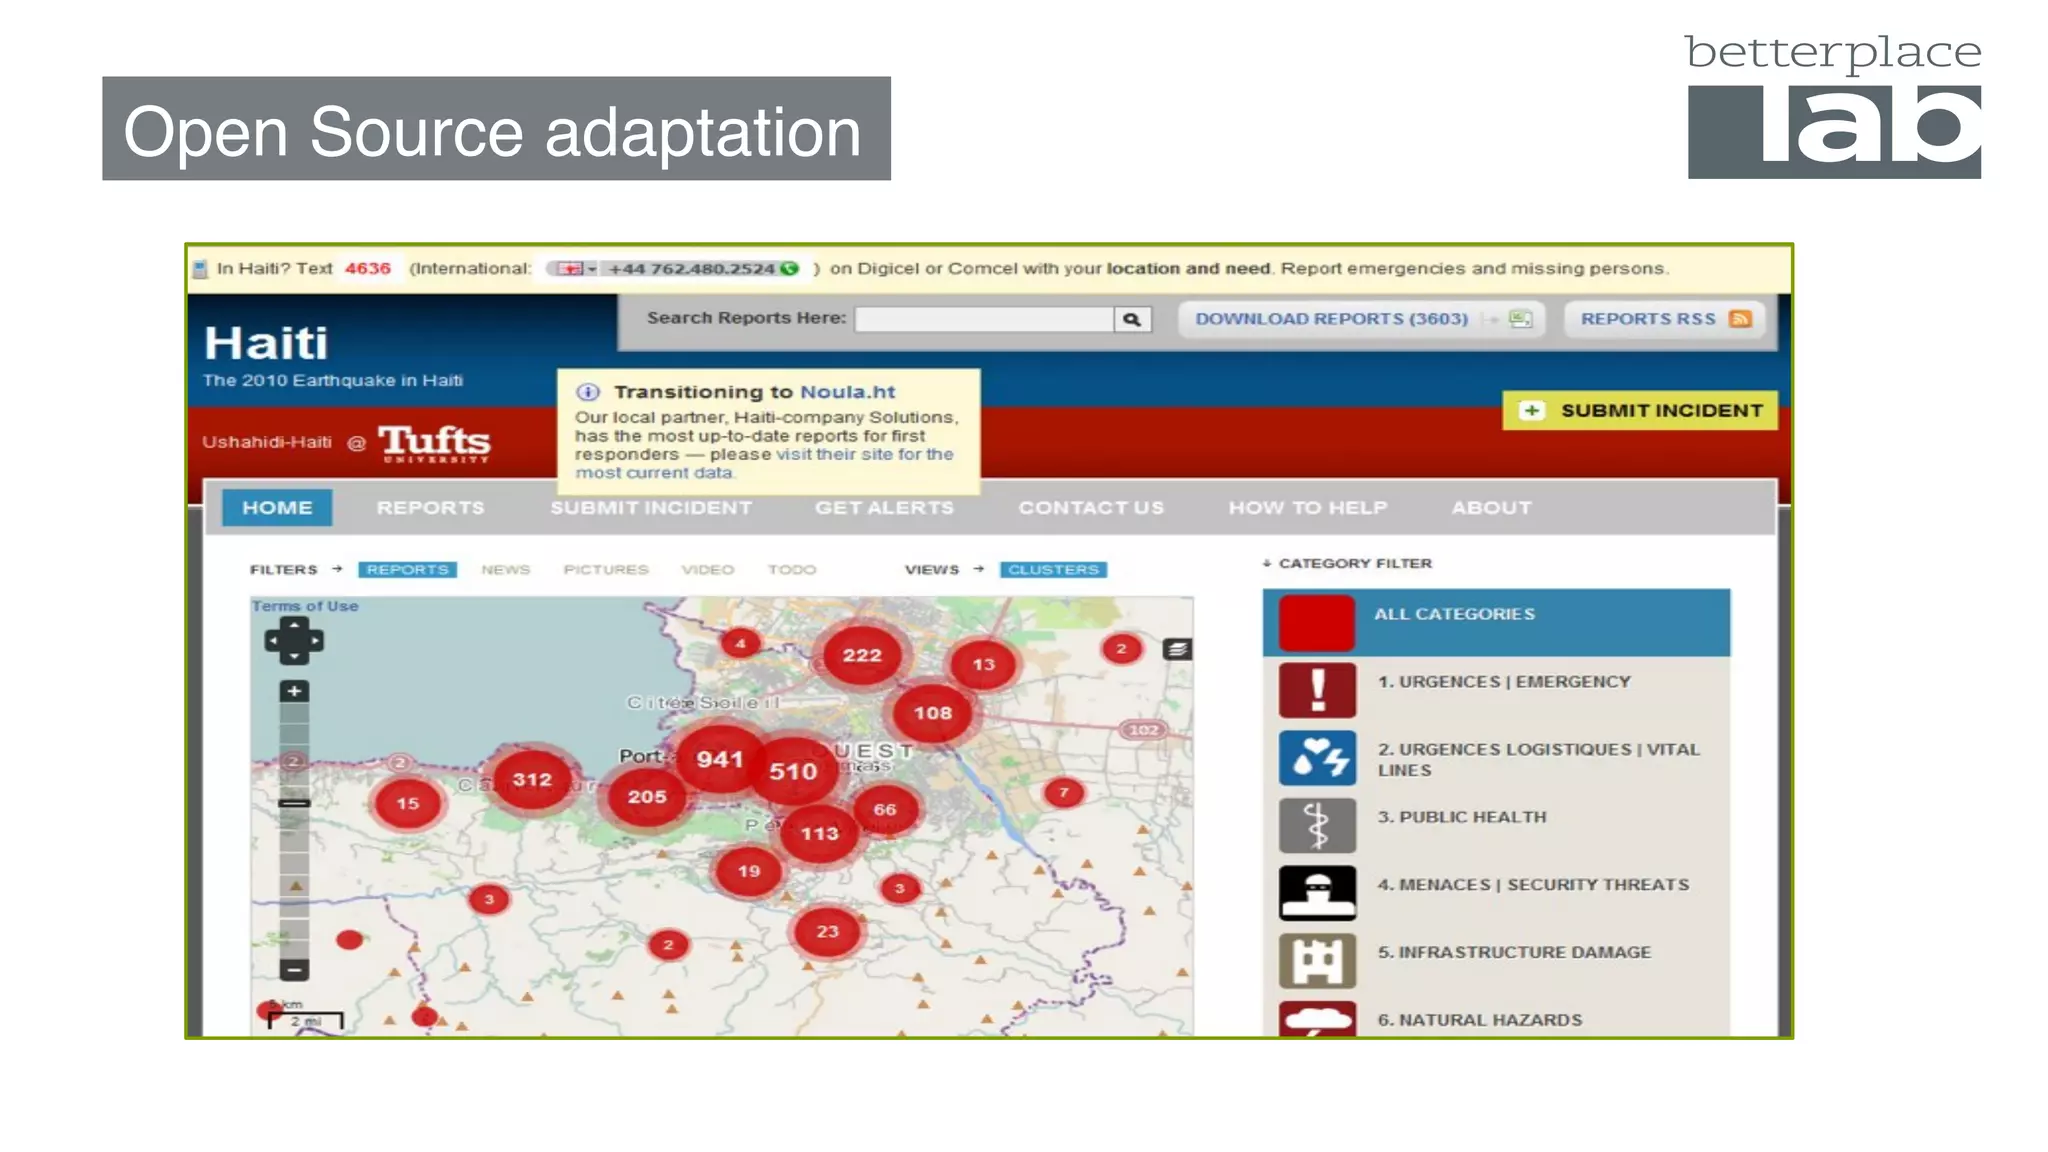The width and height of the screenshot is (2048, 1152).
Task: Toggle the Clusters view
Action: 1053,570
